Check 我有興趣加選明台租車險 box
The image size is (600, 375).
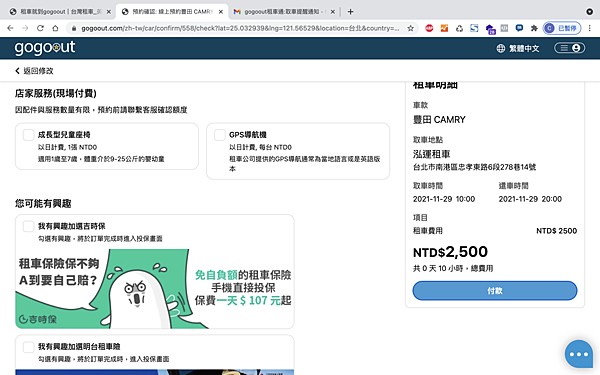point(28,347)
